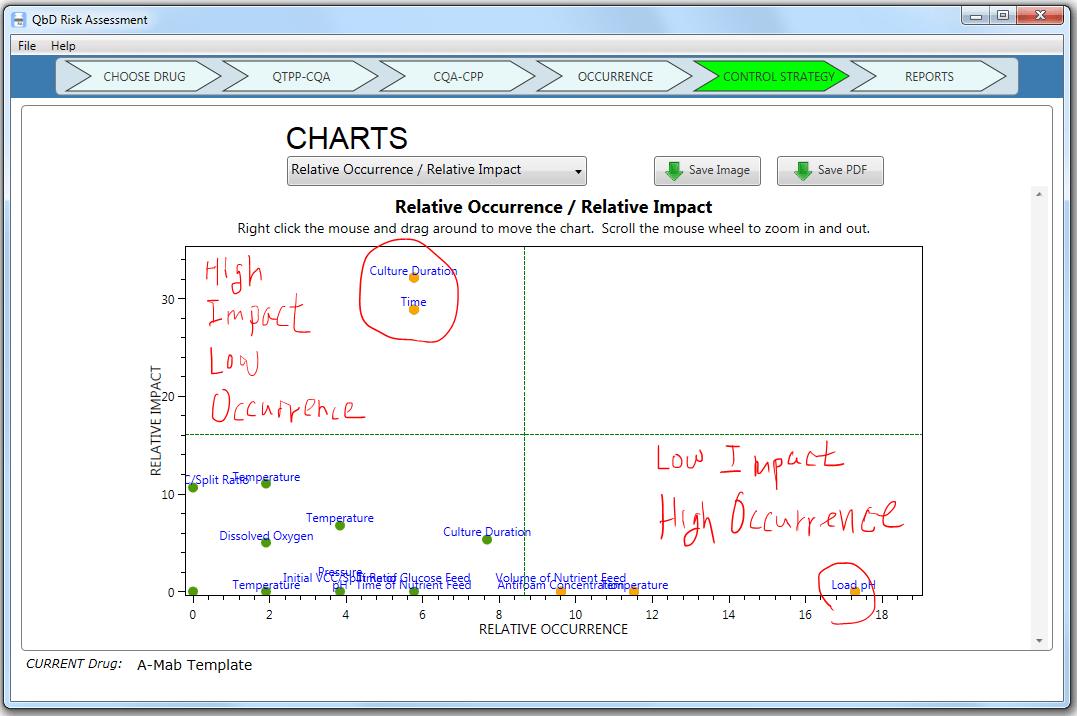The image size is (1077, 716).
Task: Click the QbD app icon in title bar
Action: [17, 18]
